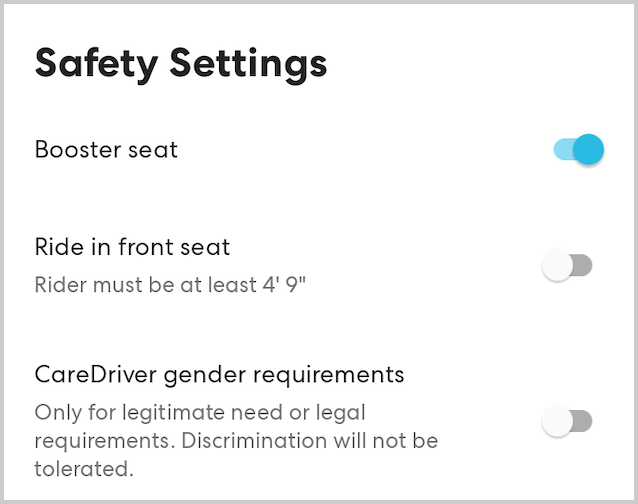Click the blue knob of Booster seat switch
Viewport: 638px width, 504px height.
click(x=589, y=150)
